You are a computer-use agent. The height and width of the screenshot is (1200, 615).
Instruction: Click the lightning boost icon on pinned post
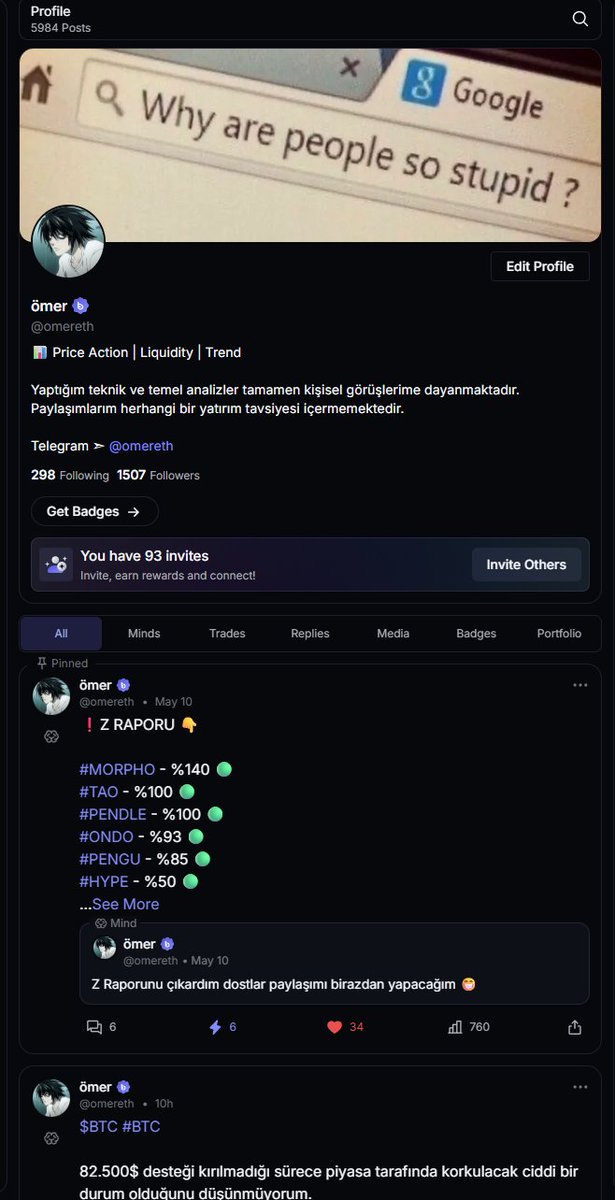215,1027
